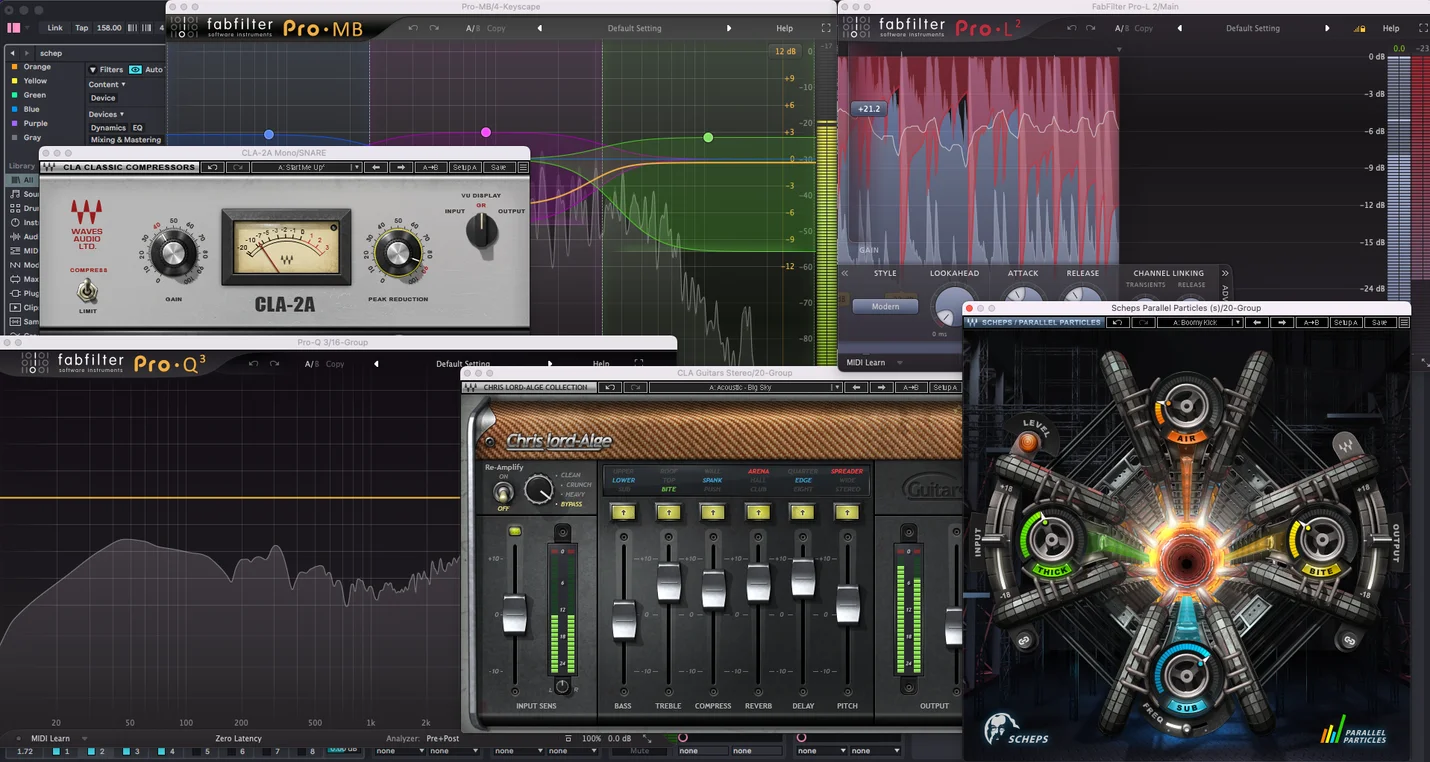Open hamburger menu in CLA-2A toolbar
1430x762 pixels.
point(522,167)
